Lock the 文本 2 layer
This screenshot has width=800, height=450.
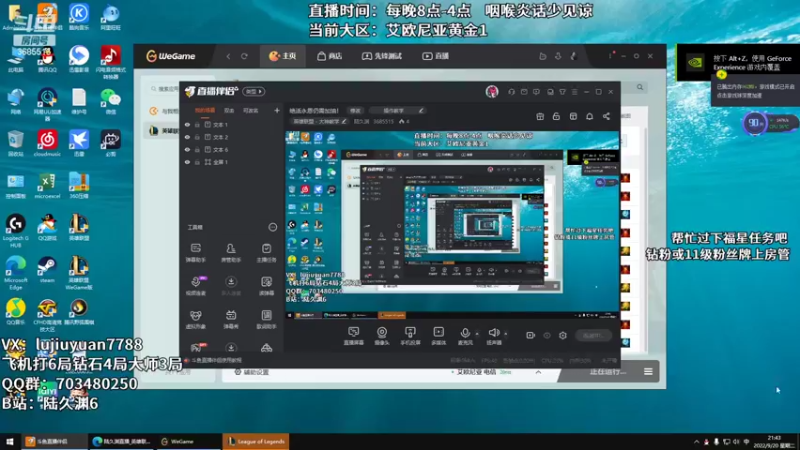(197, 137)
